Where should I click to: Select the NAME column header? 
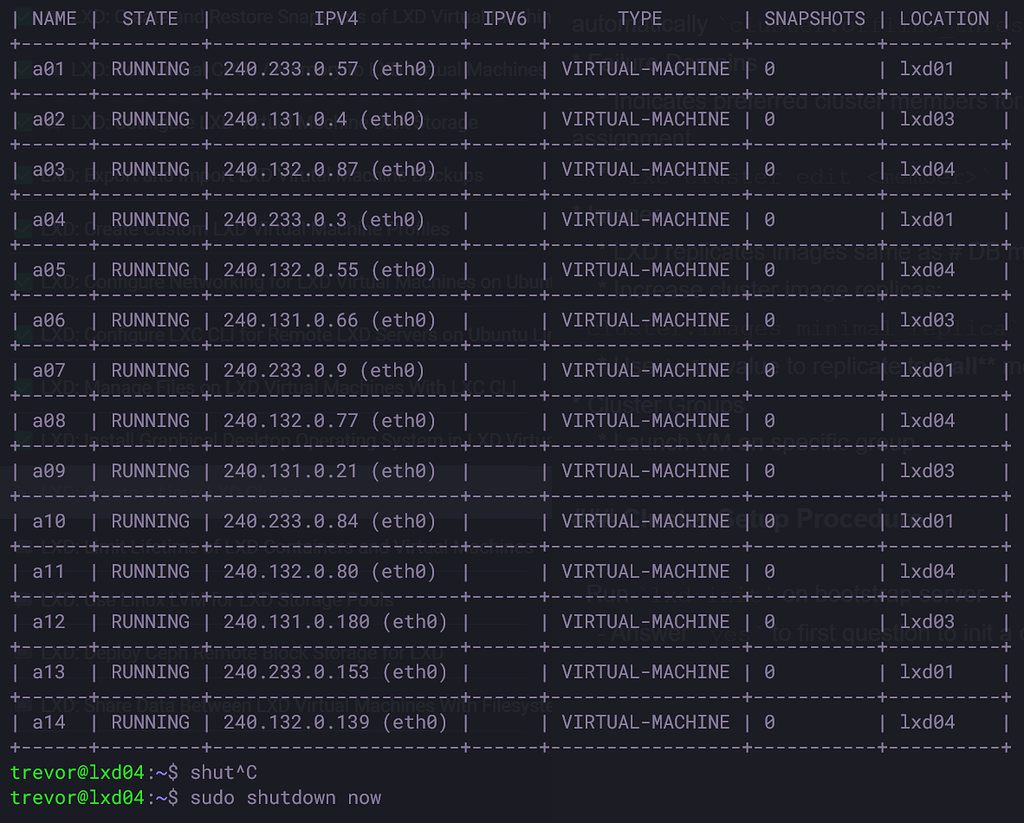pyautogui.click(x=55, y=18)
